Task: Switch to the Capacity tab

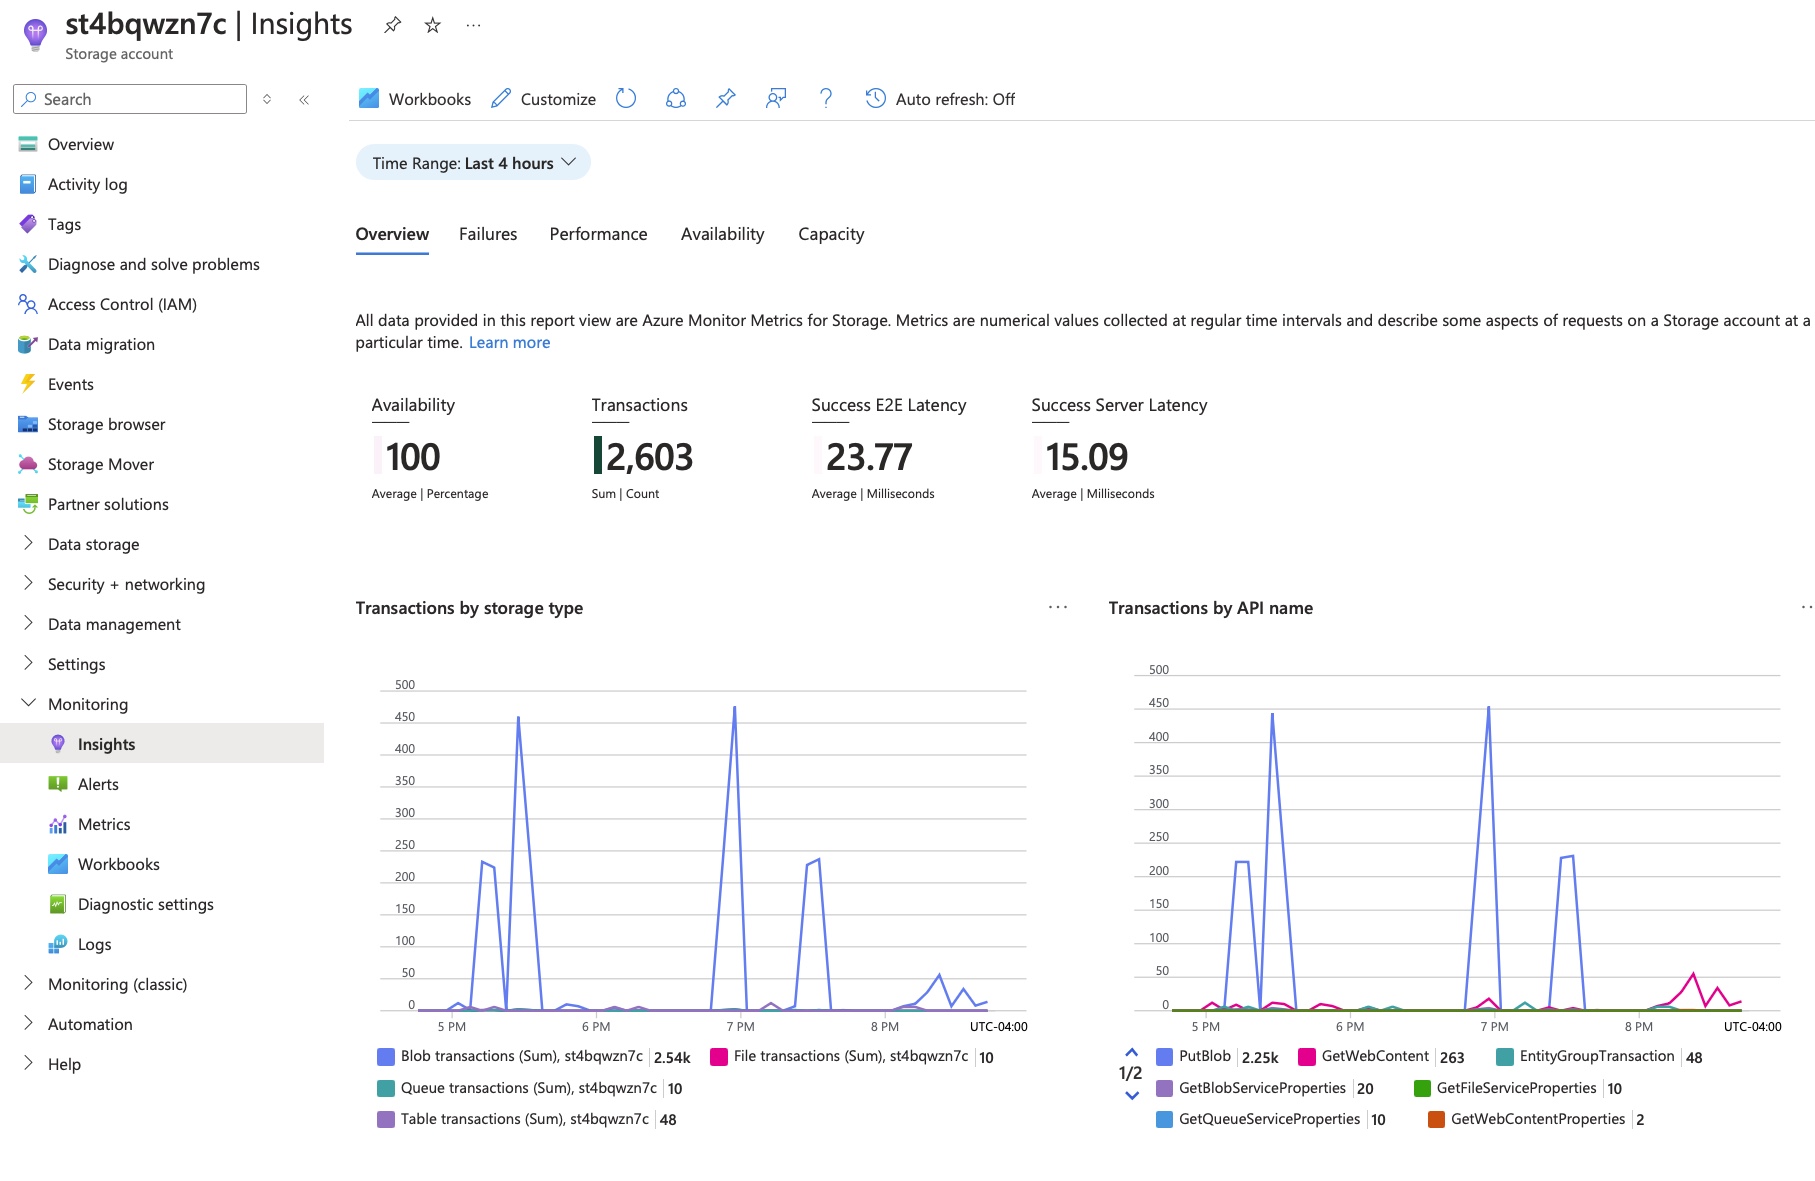Action: (x=831, y=234)
